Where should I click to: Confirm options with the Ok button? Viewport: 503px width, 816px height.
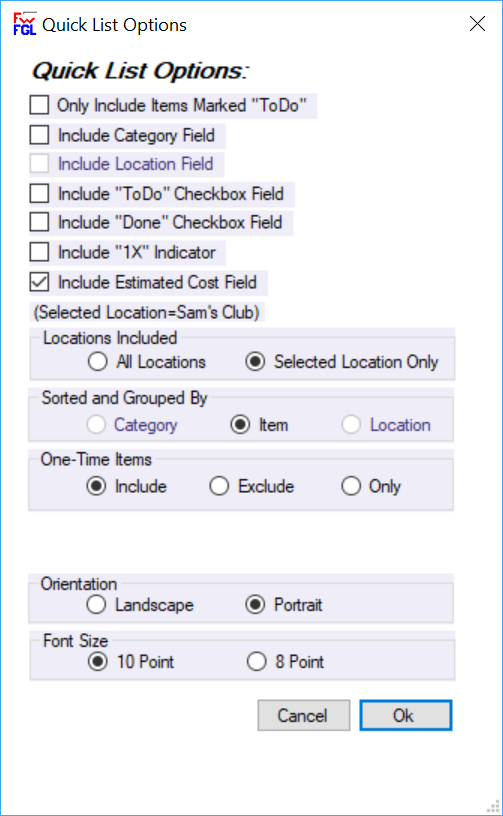click(x=406, y=715)
